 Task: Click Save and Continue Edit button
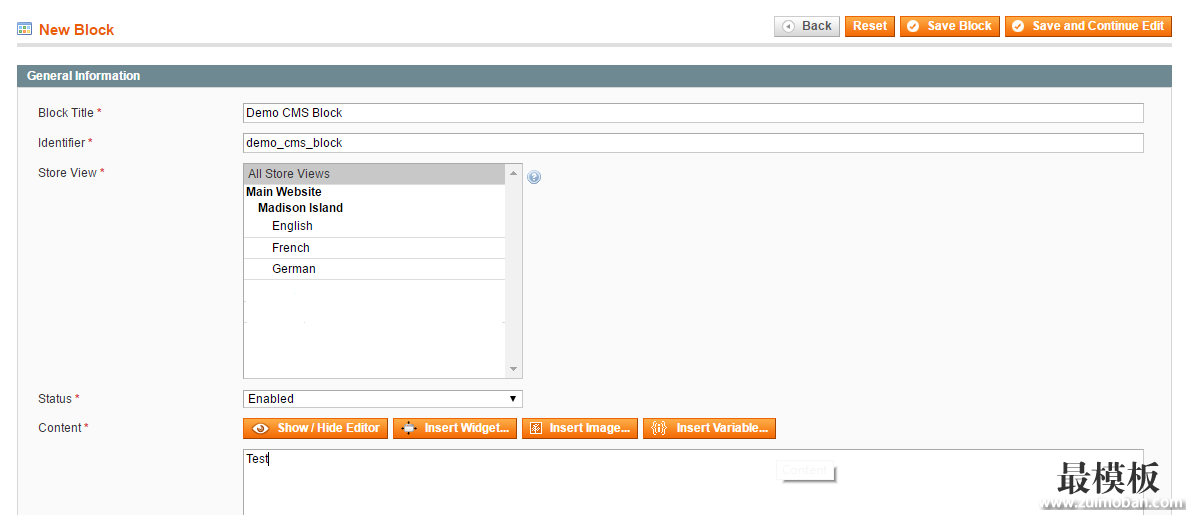1088,26
